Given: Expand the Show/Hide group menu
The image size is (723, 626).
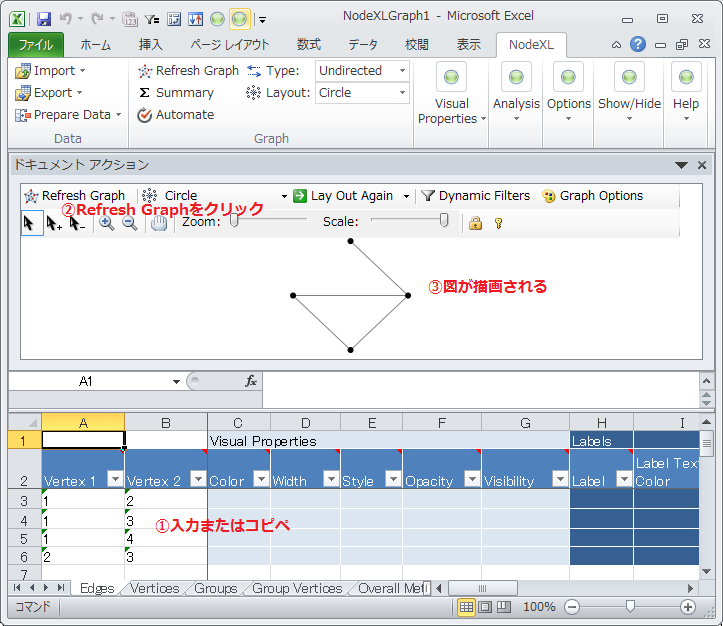Looking at the screenshot, I should coord(629,92).
